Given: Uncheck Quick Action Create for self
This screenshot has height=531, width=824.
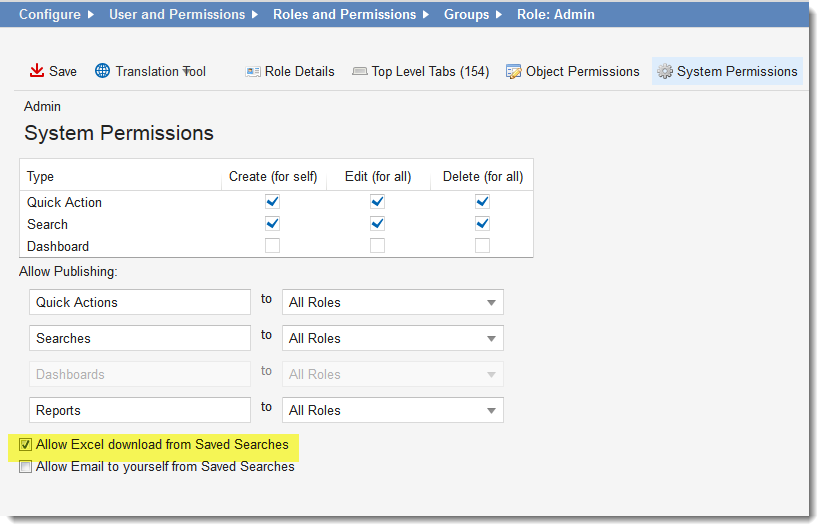Looking at the screenshot, I should [272, 202].
